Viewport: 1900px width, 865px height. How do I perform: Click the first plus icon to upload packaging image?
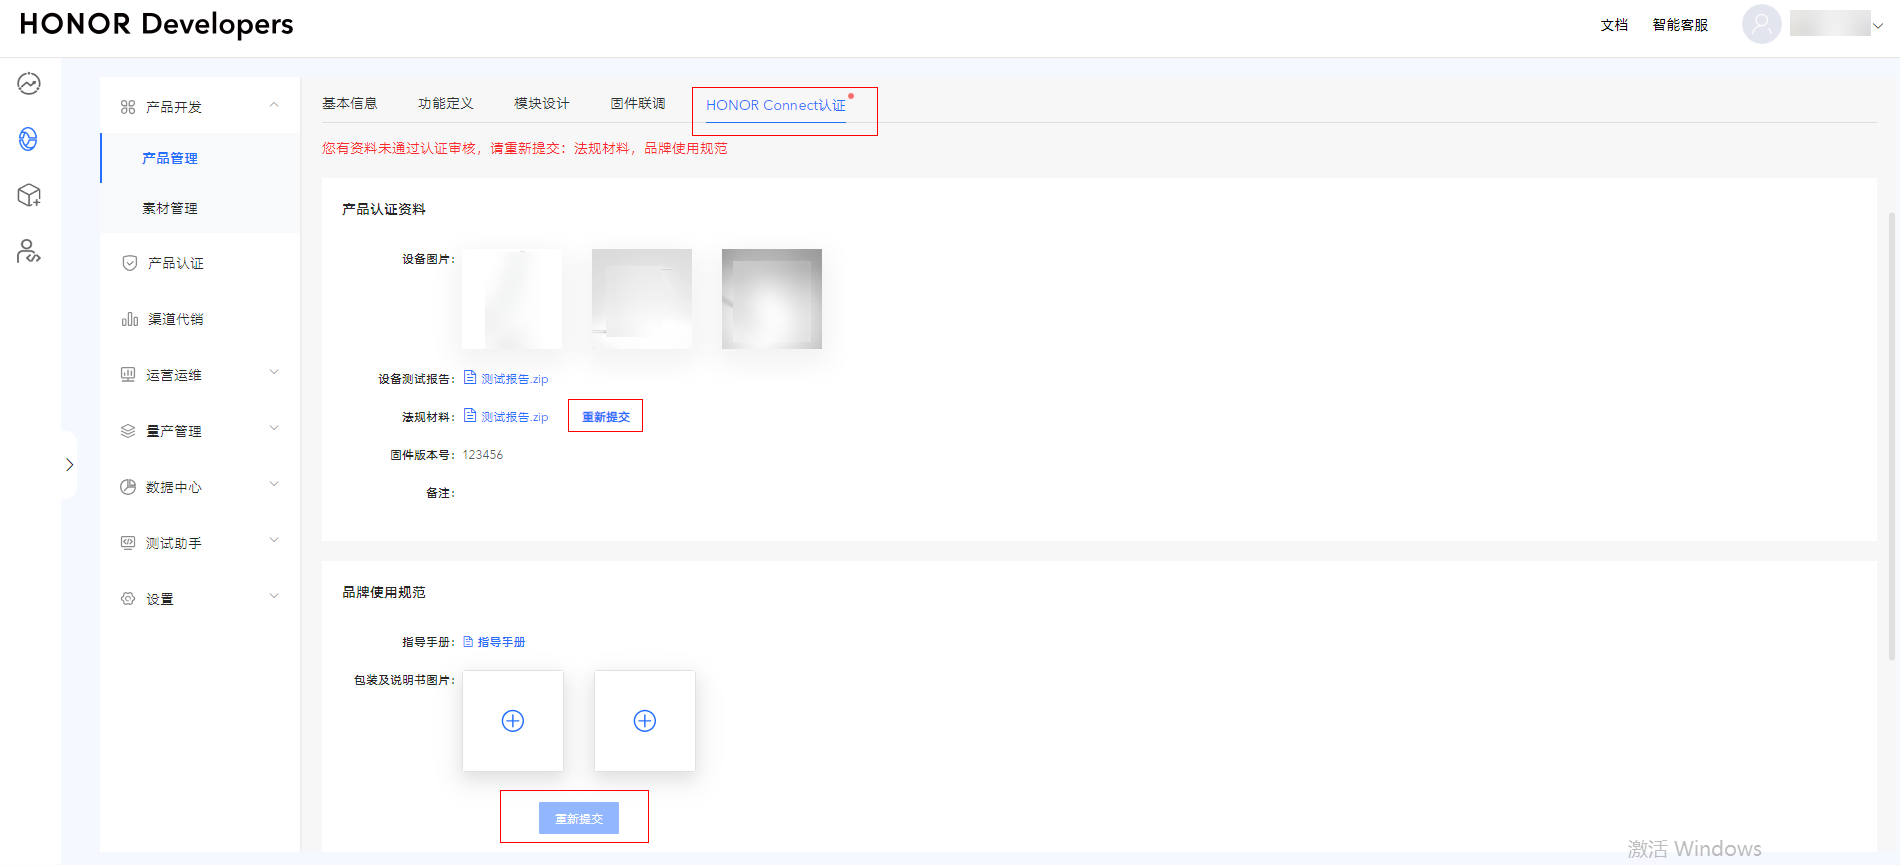point(513,721)
